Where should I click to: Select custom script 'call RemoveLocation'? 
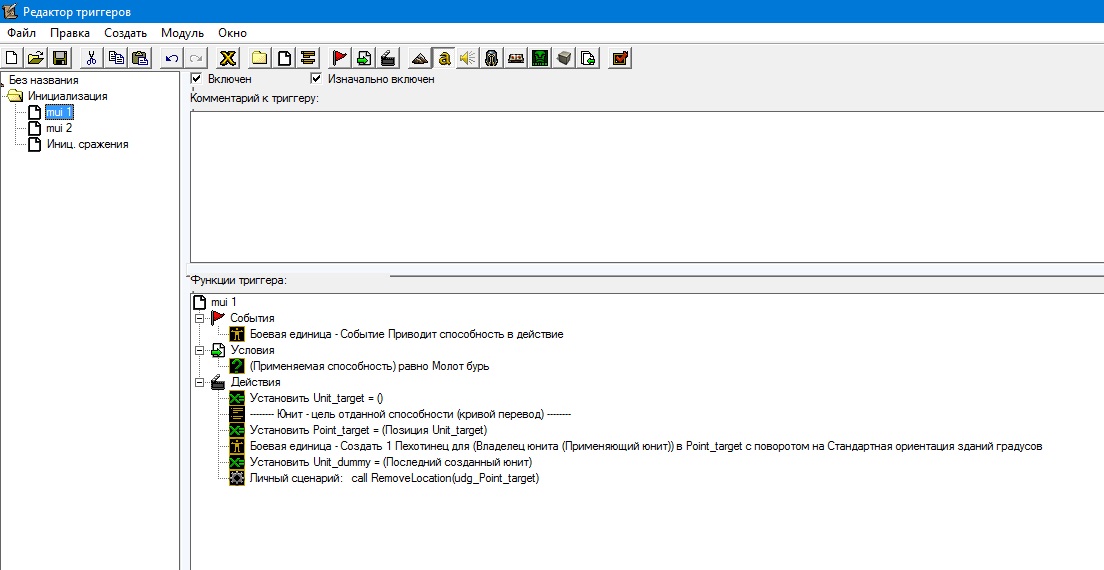click(x=394, y=479)
